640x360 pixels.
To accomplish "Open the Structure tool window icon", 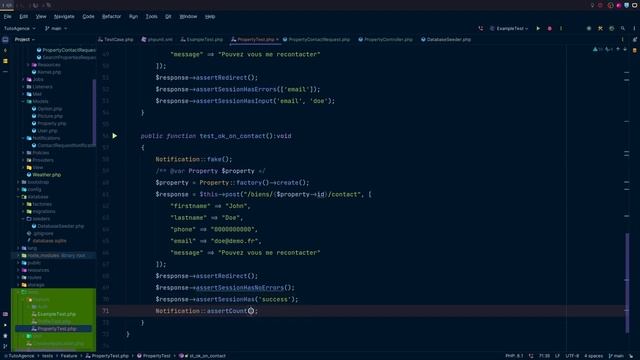I will click(5, 61).
